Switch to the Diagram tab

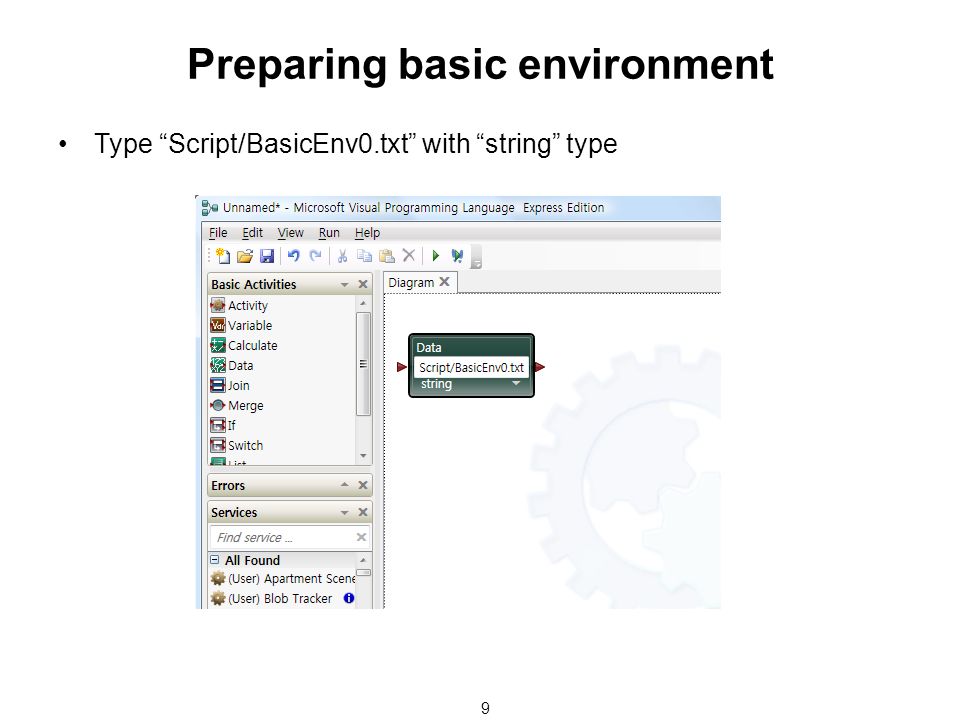411,283
